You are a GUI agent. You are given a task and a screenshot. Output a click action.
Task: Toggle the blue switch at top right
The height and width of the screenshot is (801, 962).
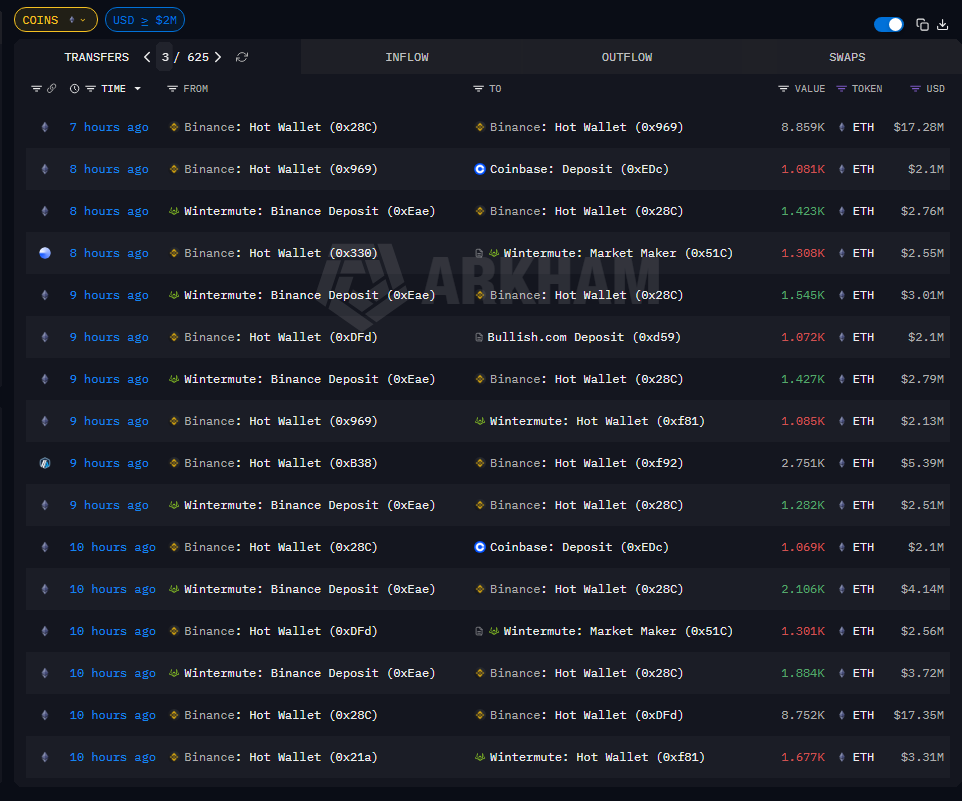(888, 25)
